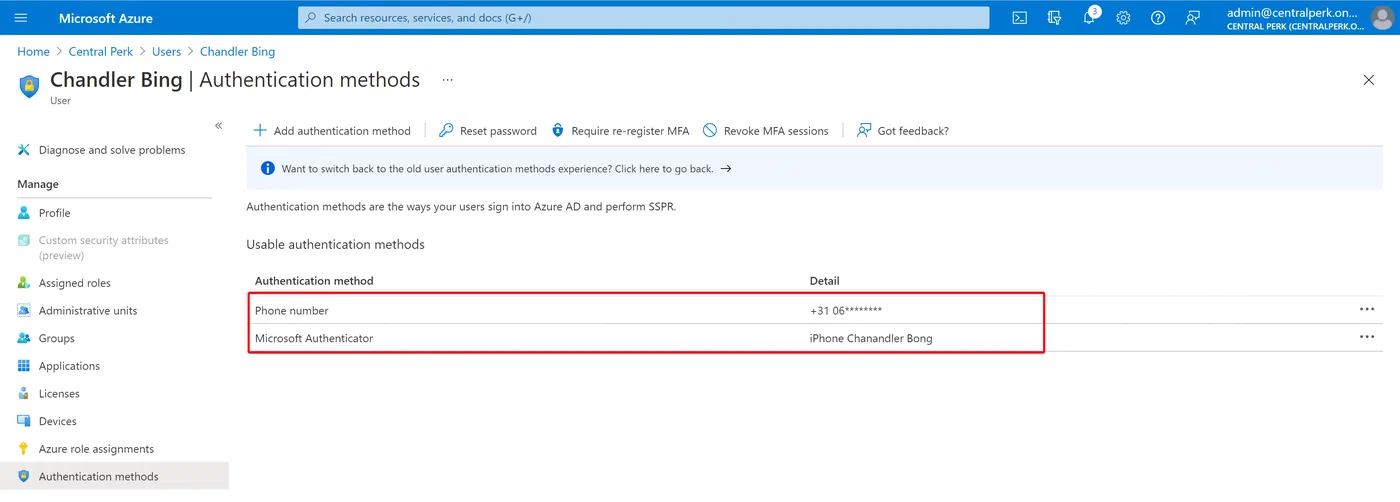Click the Assigned roles icon
This screenshot has height=502, width=1400.
pyautogui.click(x=24, y=283)
